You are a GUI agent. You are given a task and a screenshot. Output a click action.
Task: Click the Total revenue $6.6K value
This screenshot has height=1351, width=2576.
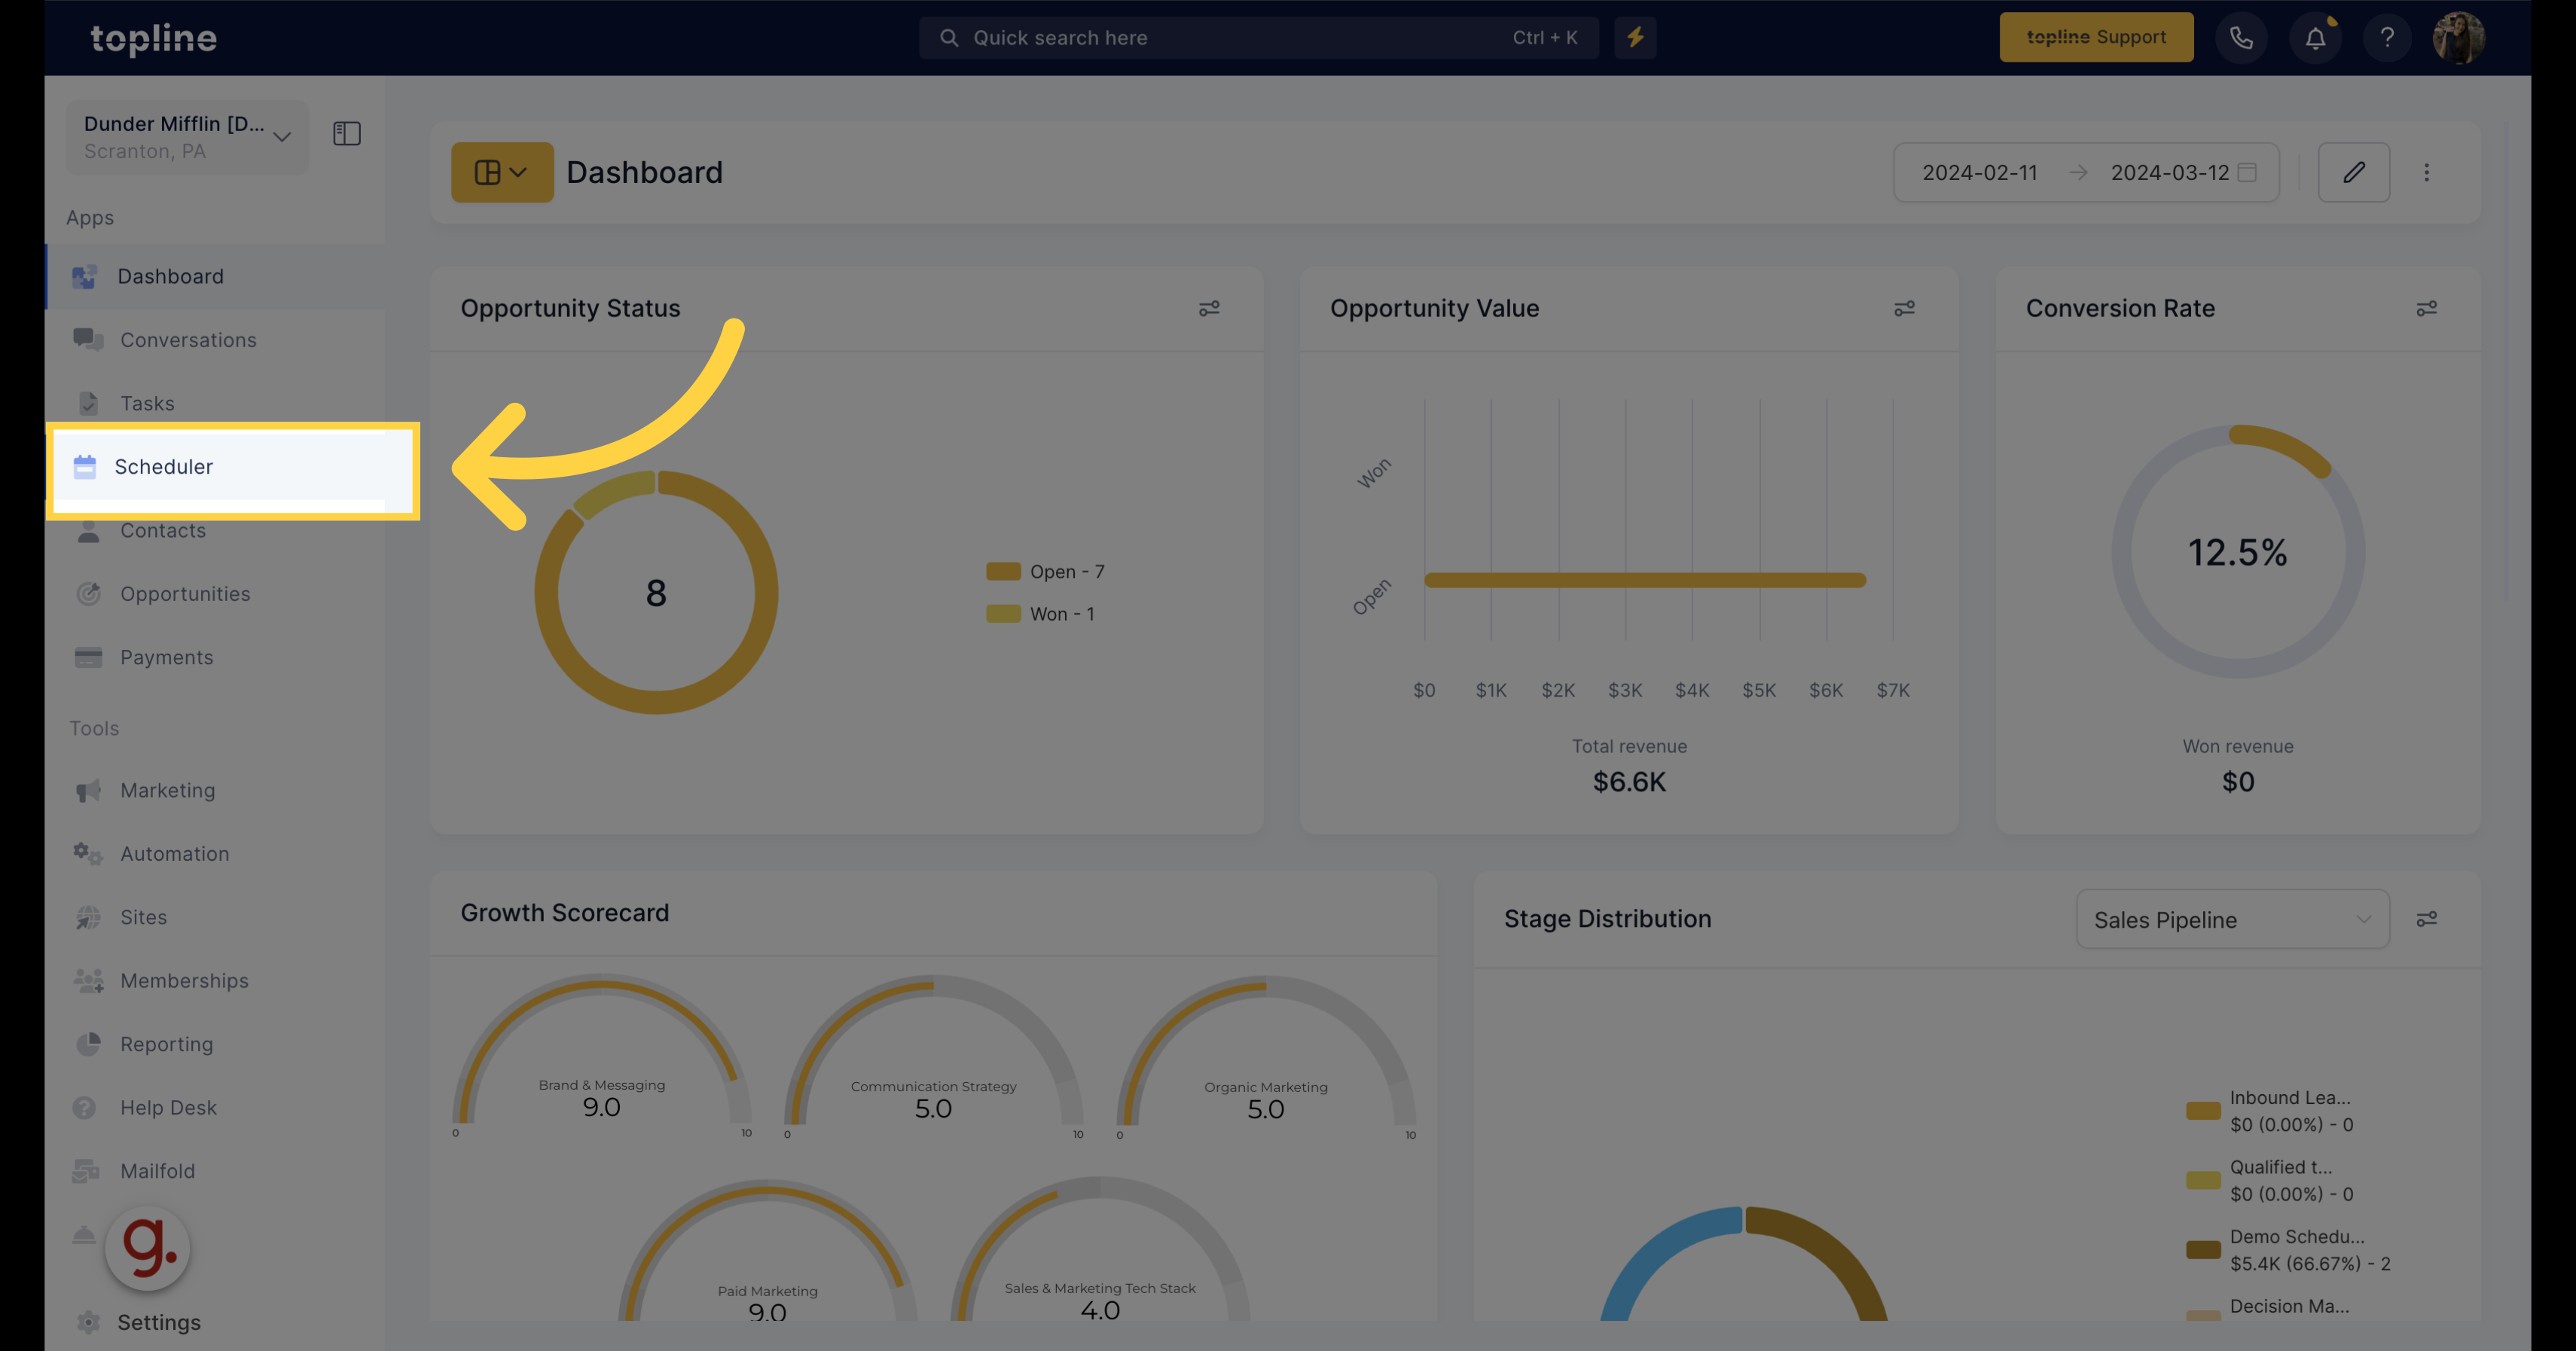[x=1629, y=782]
